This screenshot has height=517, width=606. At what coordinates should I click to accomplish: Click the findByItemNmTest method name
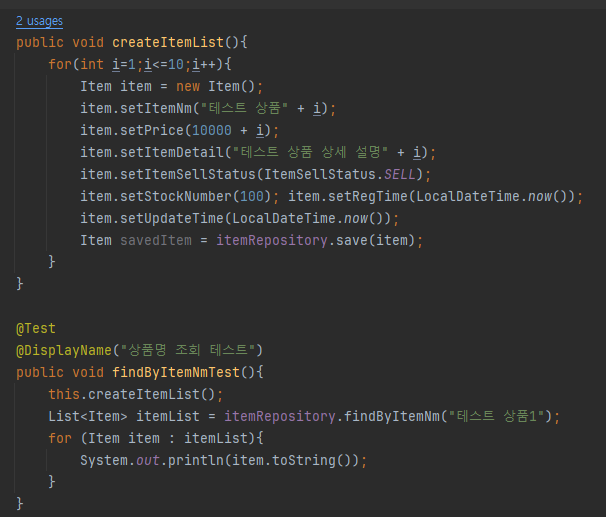(x=176, y=372)
